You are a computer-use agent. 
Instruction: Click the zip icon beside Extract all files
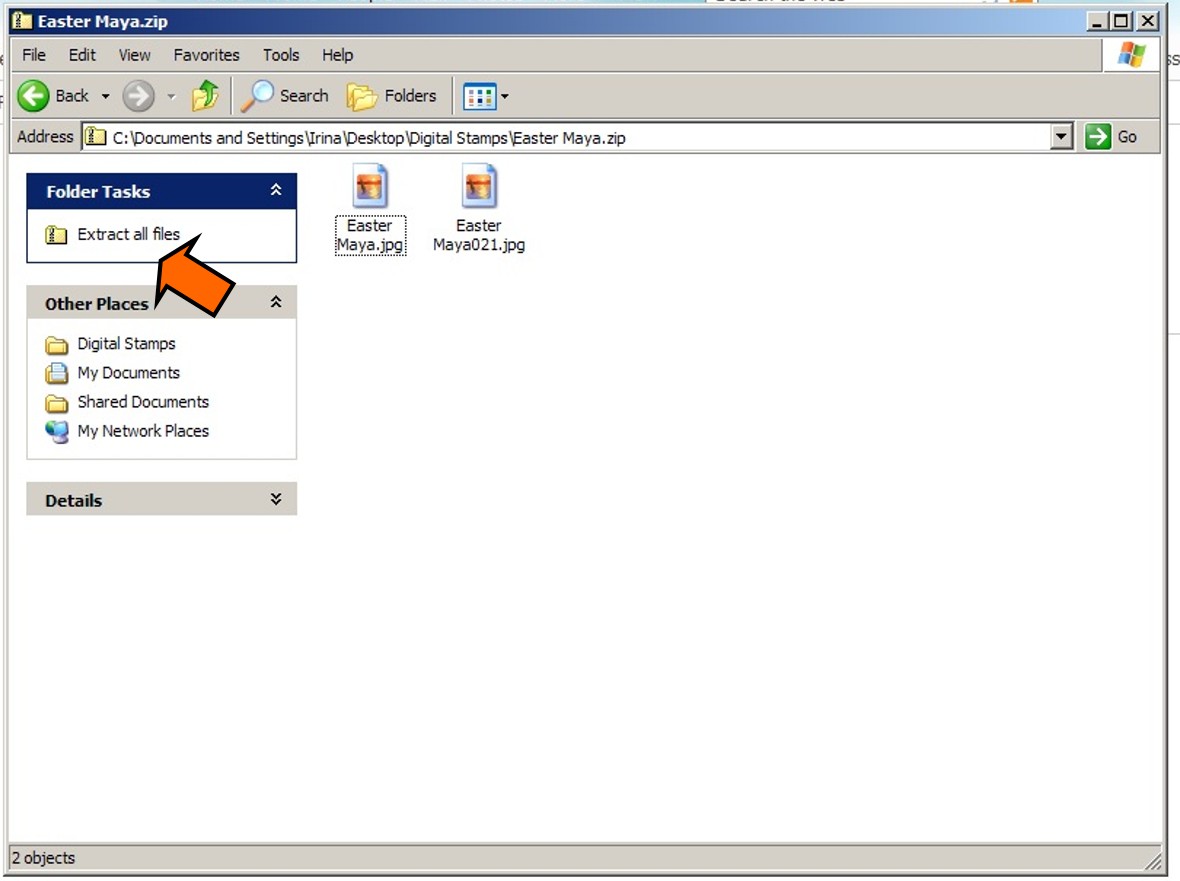[56, 235]
